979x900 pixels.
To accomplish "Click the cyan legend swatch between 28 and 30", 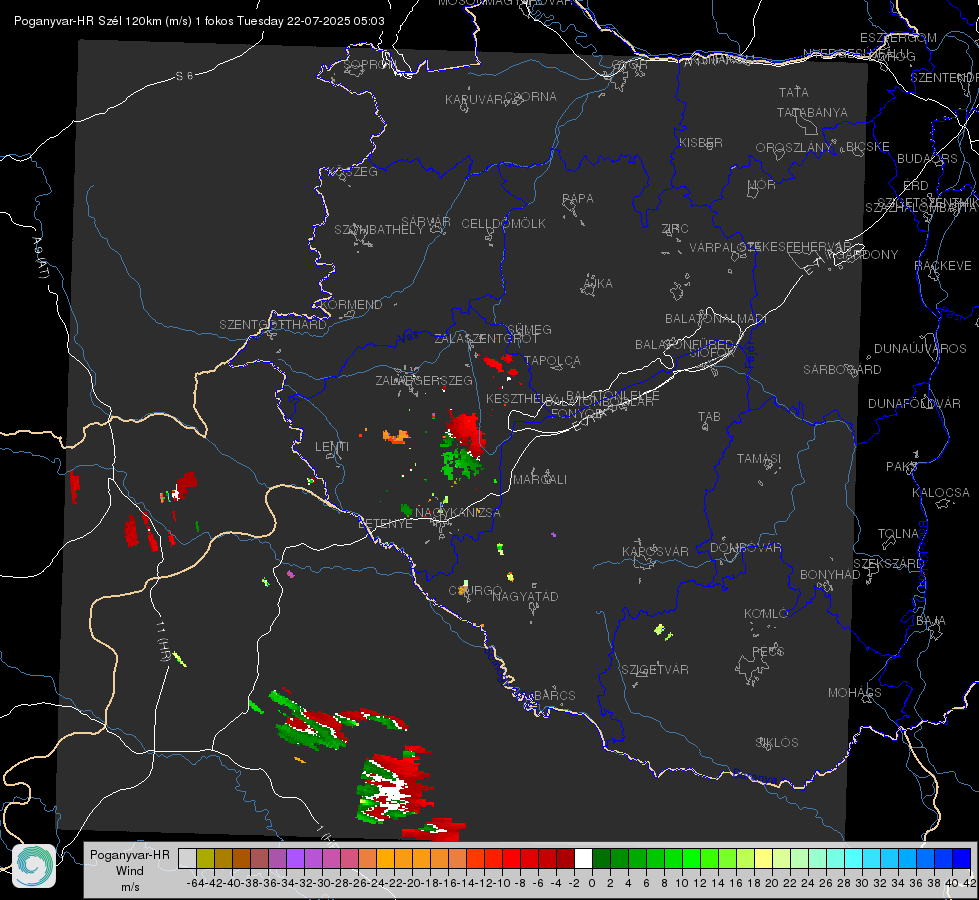I will point(853,859).
